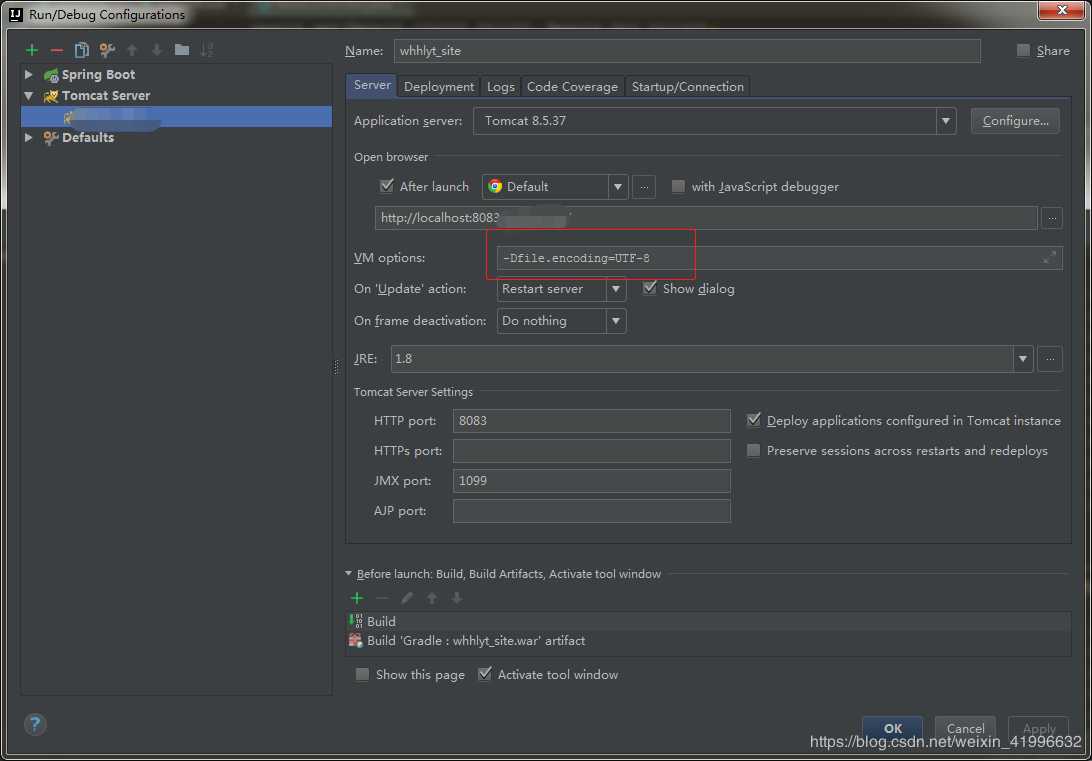The height and width of the screenshot is (761, 1092).
Task: Open the JRE dropdown
Action: coord(1022,359)
